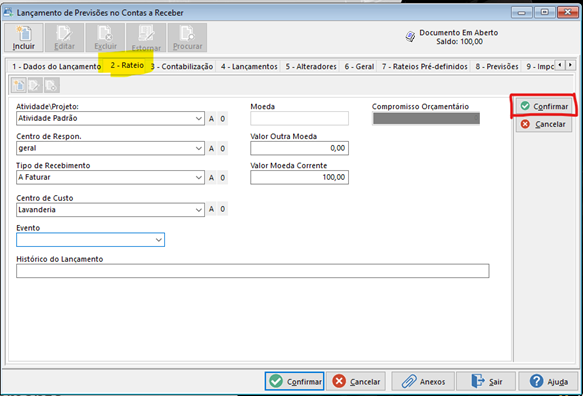Open the Ajuda help button
The height and width of the screenshot is (396, 583).
pos(548,381)
